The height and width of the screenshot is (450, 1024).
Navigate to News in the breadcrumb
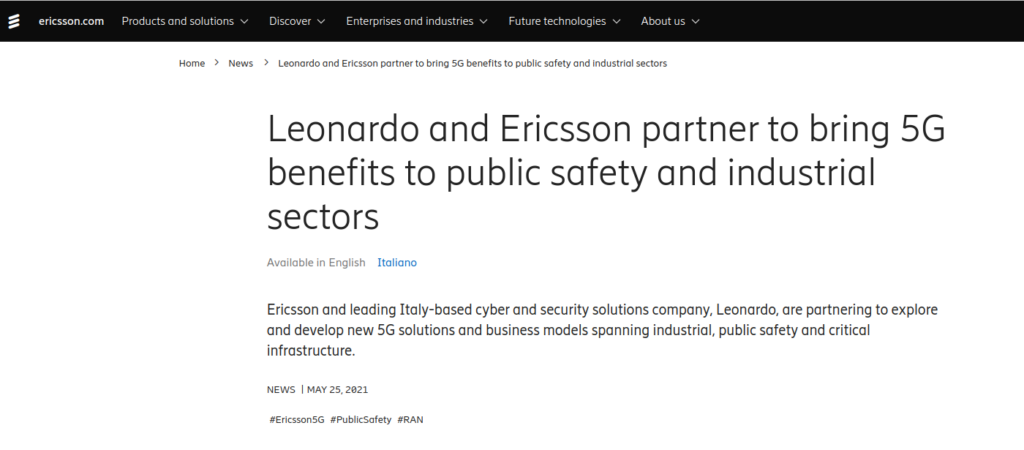pyautogui.click(x=240, y=63)
